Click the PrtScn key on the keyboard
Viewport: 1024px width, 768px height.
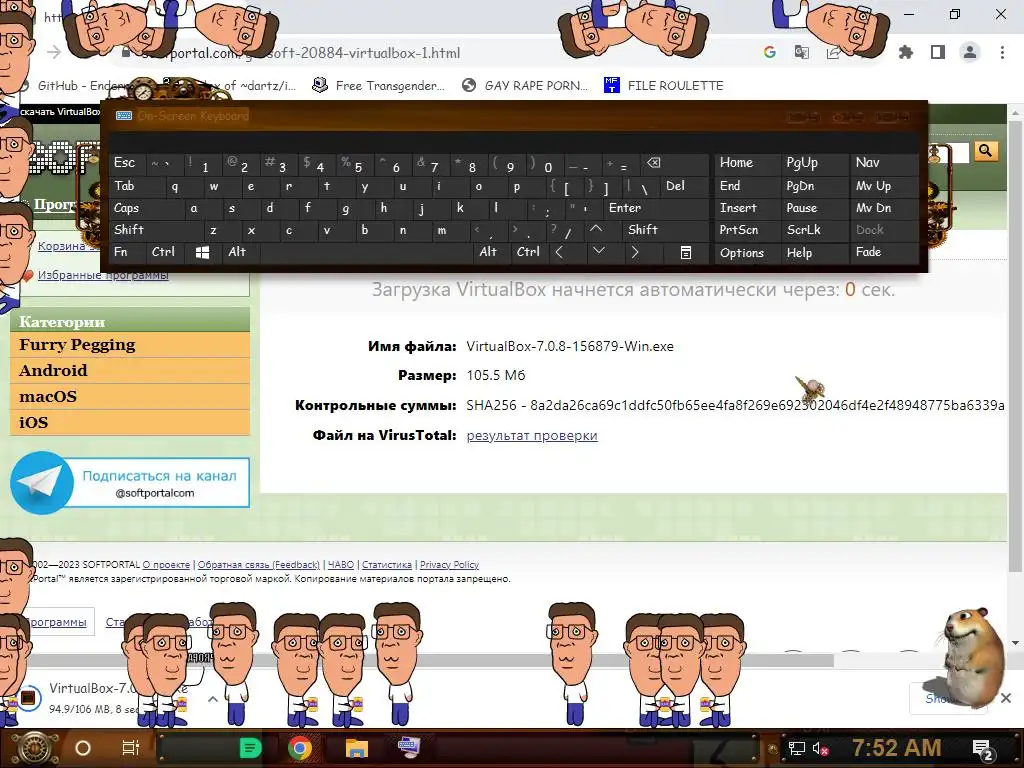coord(747,230)
